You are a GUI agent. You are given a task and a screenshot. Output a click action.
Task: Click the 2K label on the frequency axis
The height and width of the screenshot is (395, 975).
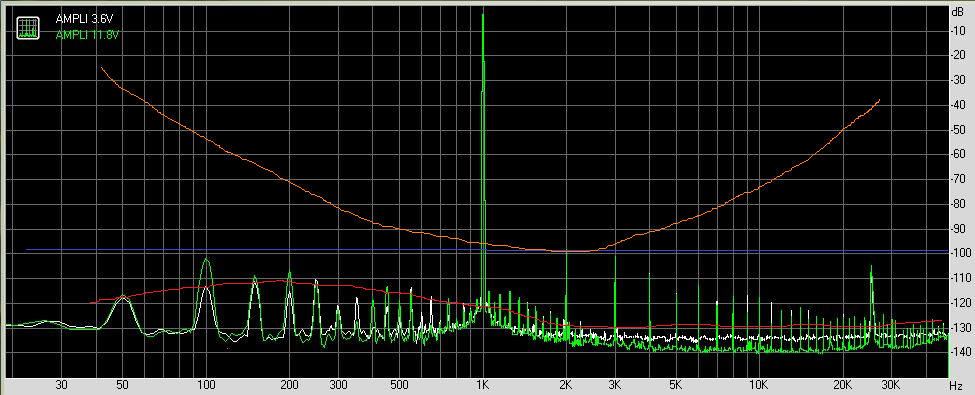pos(566,384)
